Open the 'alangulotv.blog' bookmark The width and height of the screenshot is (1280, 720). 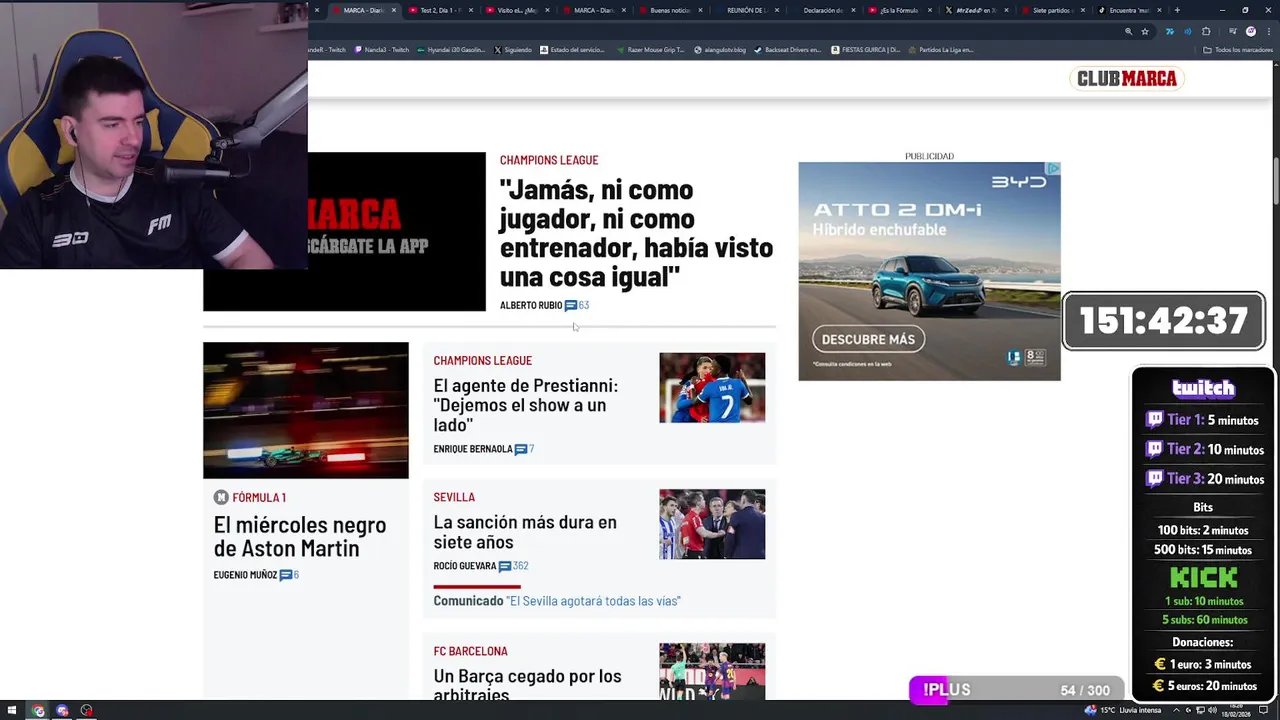coord(720,49)
